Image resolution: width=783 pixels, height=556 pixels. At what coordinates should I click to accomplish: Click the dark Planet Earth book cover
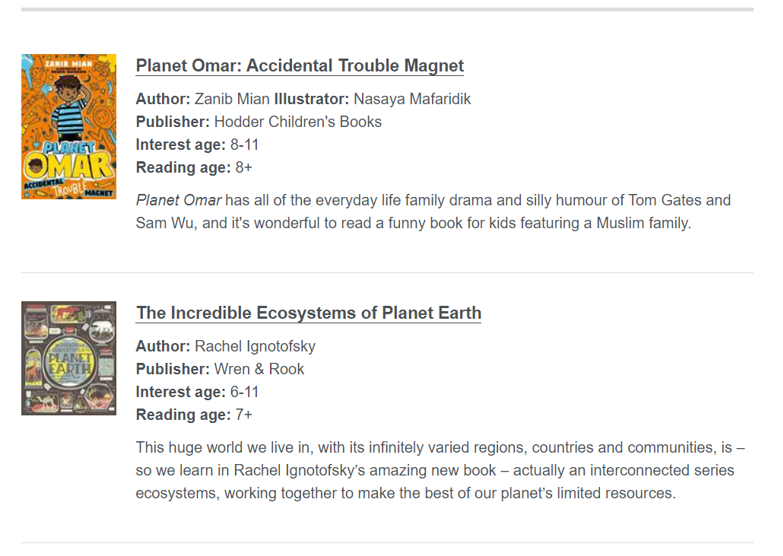click(x=69, y=358)
